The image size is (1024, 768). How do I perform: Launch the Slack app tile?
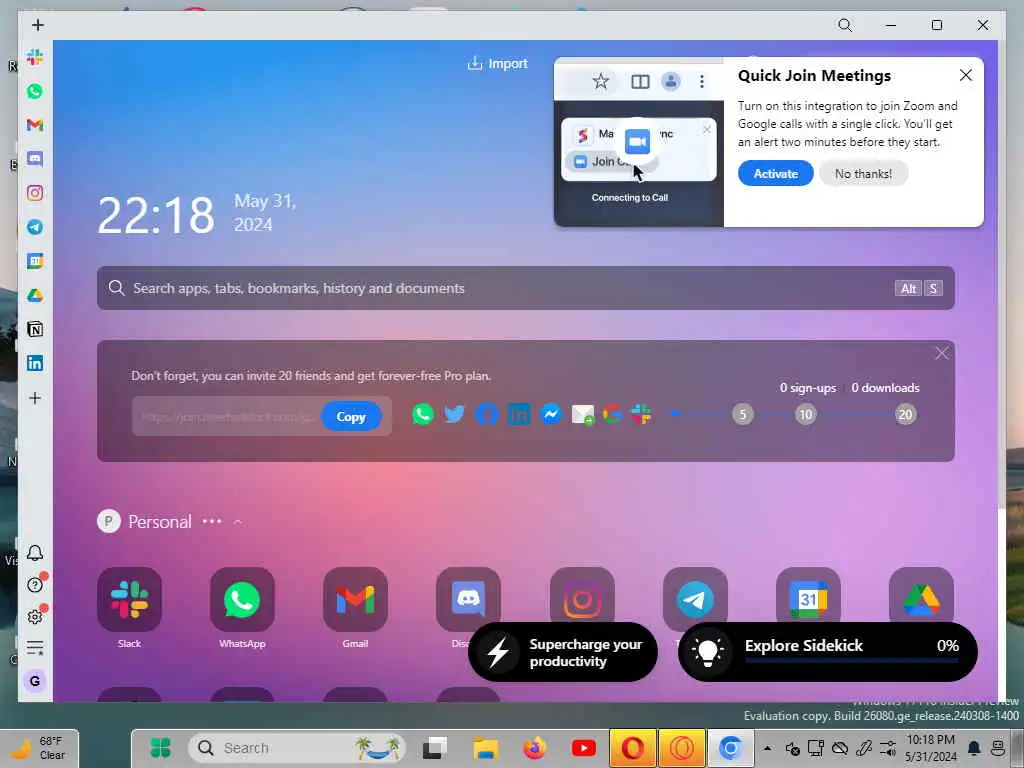coord(129,600)
